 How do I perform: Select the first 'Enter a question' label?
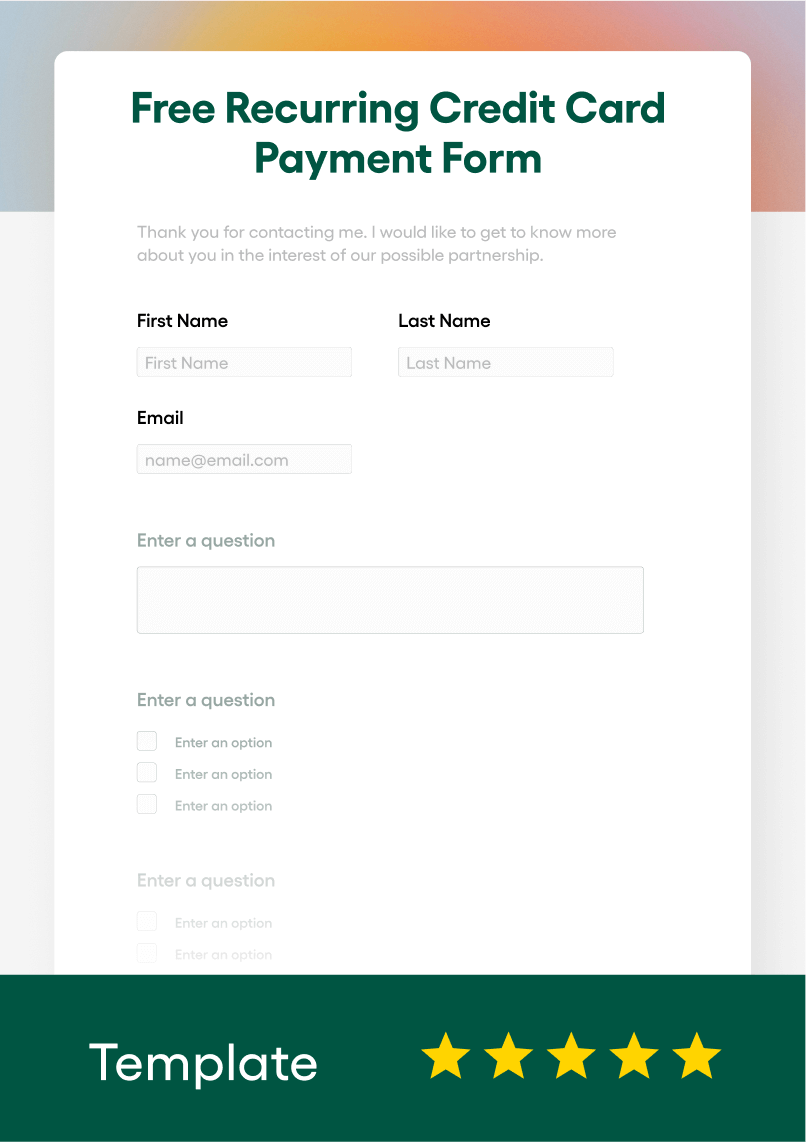pos(206,540)
